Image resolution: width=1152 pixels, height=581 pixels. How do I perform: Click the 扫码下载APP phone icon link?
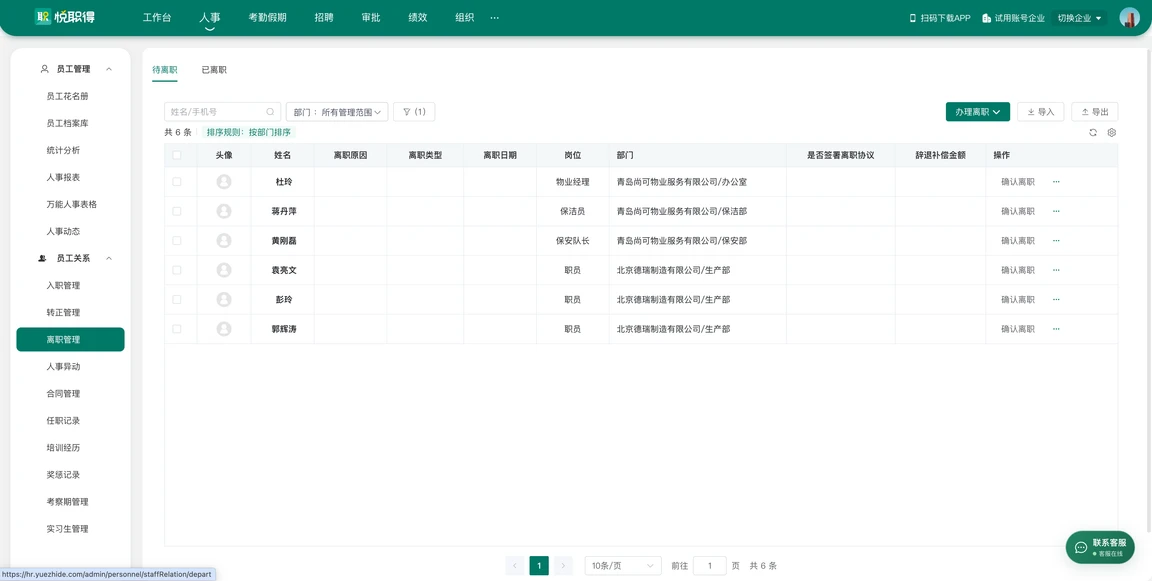tap(940, 18)
